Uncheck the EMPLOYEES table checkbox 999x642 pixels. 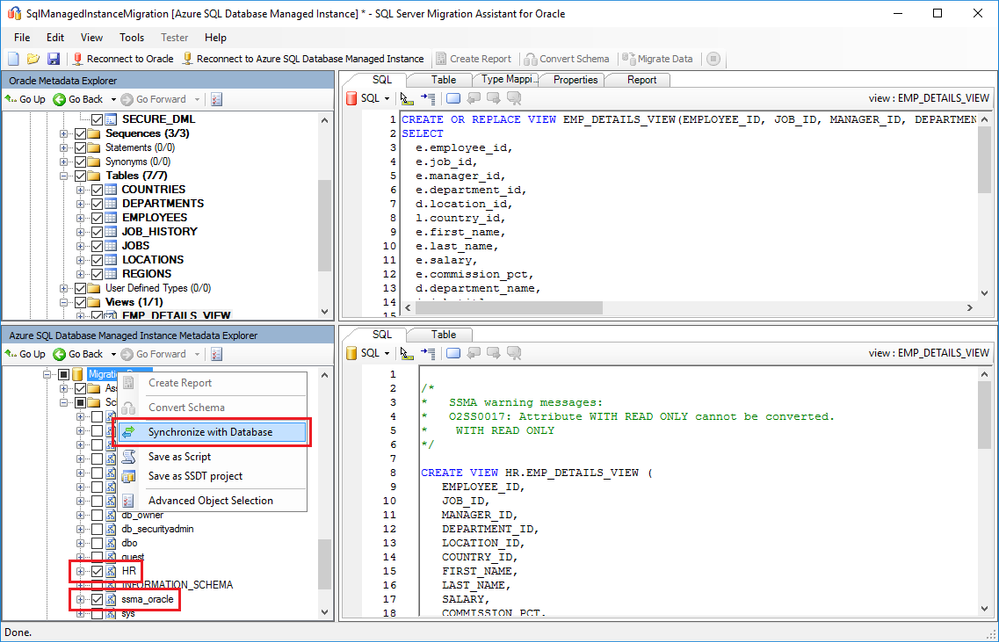pos(97,218)
